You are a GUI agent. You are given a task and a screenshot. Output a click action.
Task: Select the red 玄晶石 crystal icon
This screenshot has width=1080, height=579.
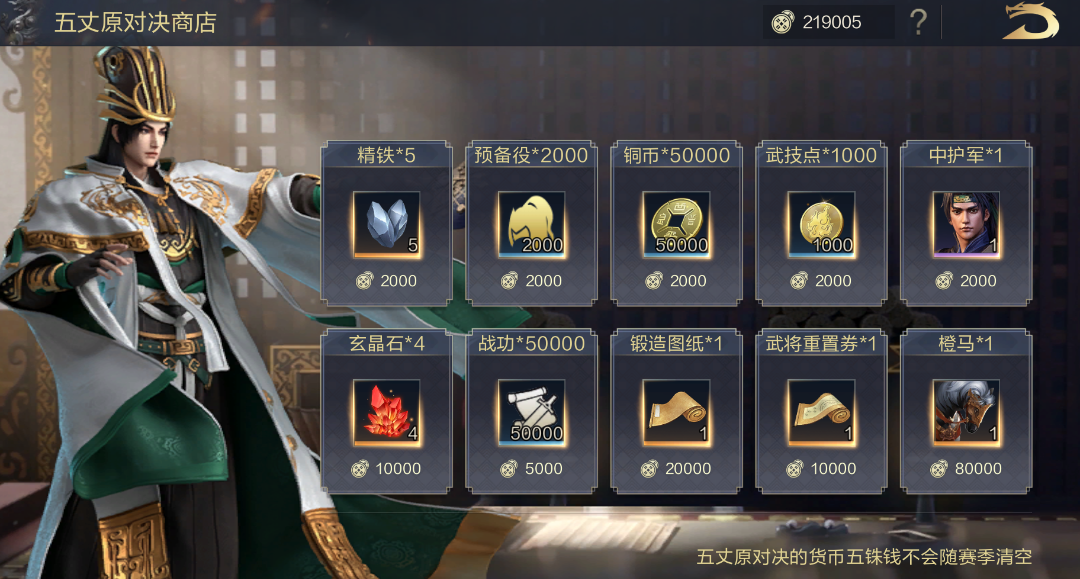pos(386,412)
